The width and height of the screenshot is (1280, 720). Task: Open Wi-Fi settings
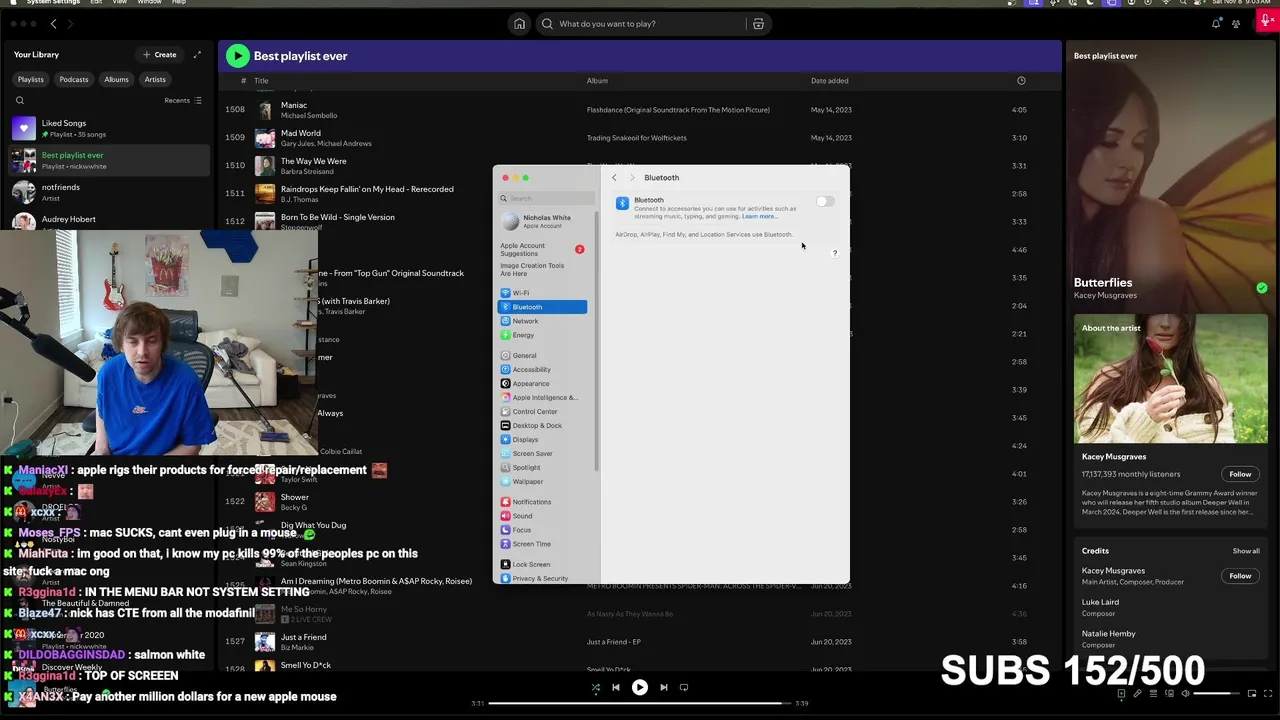point(542,293)
